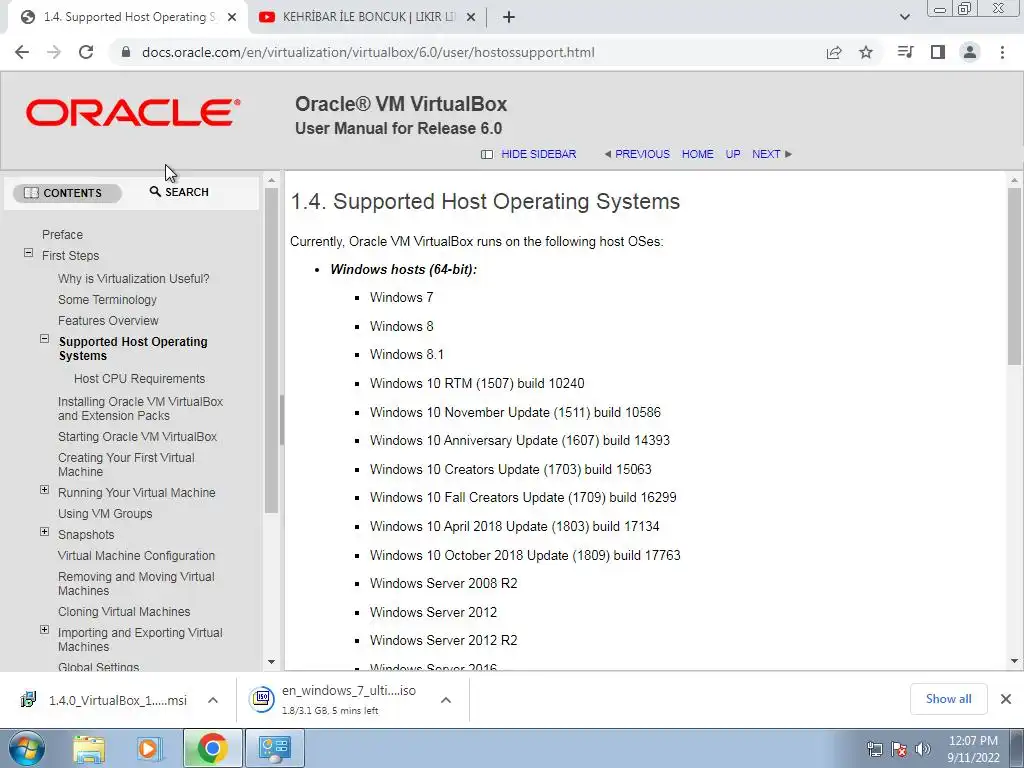
Task: Go forward with the browser forward arrow
Action: pos(54,52)
